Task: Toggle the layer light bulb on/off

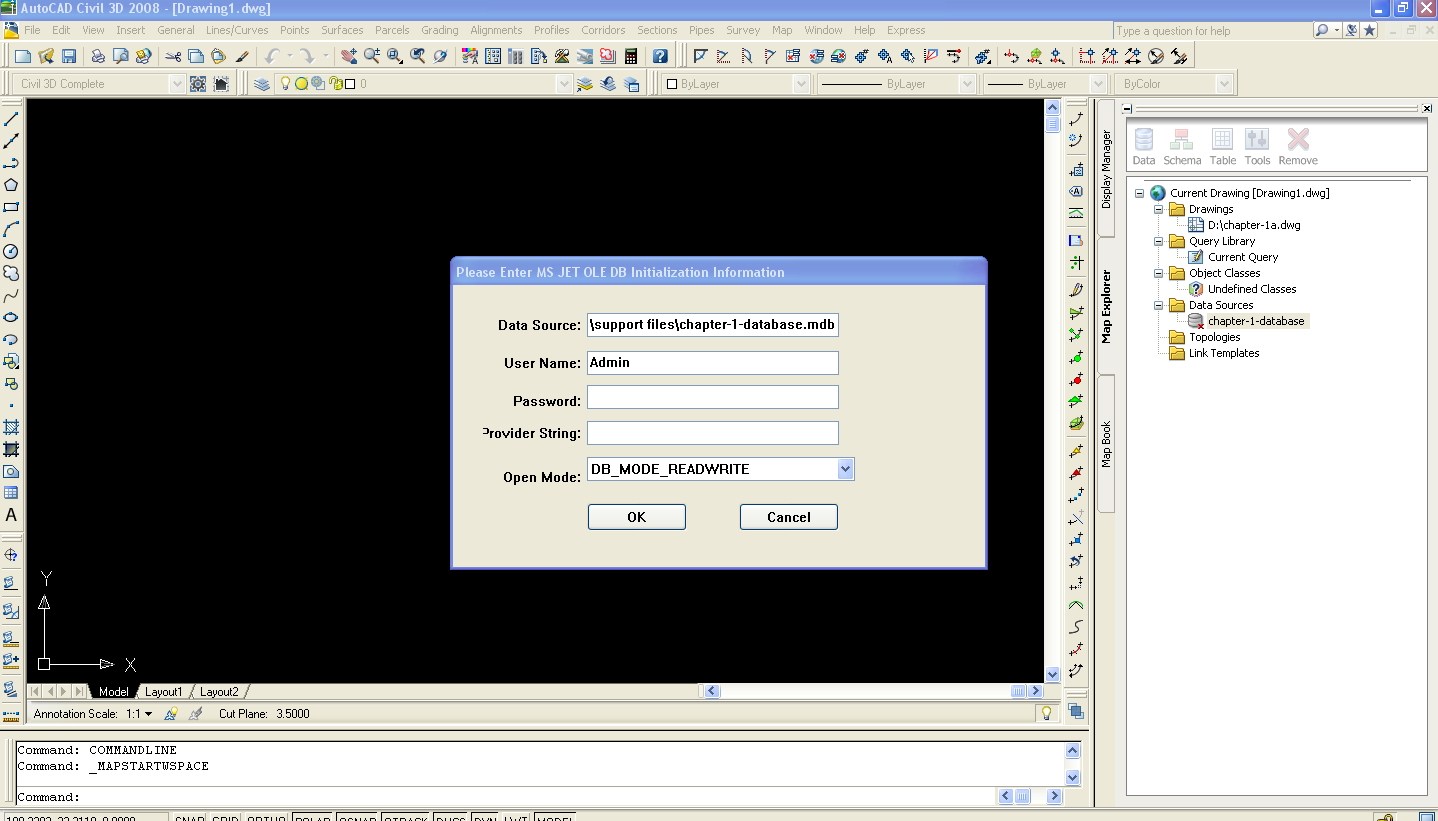Action: pos(283,83)
